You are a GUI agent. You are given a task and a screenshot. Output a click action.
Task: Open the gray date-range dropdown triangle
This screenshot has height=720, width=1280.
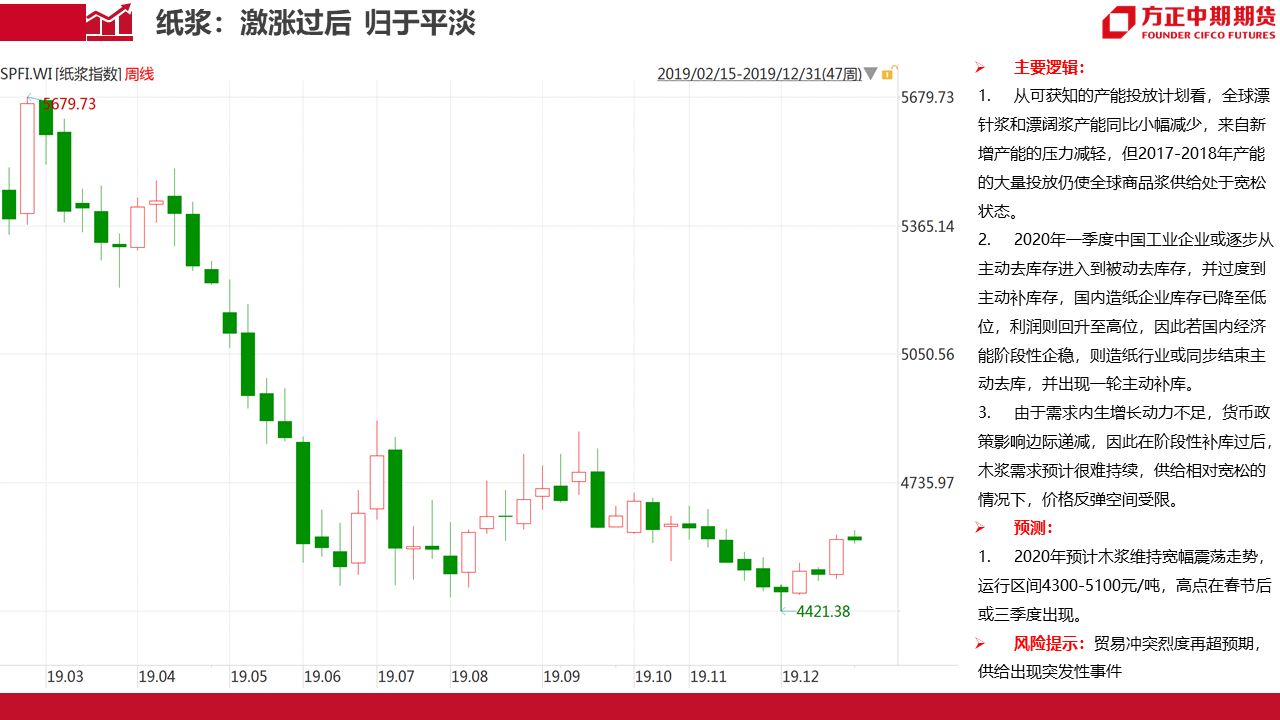pyautogui.click(x=870, y=74)
